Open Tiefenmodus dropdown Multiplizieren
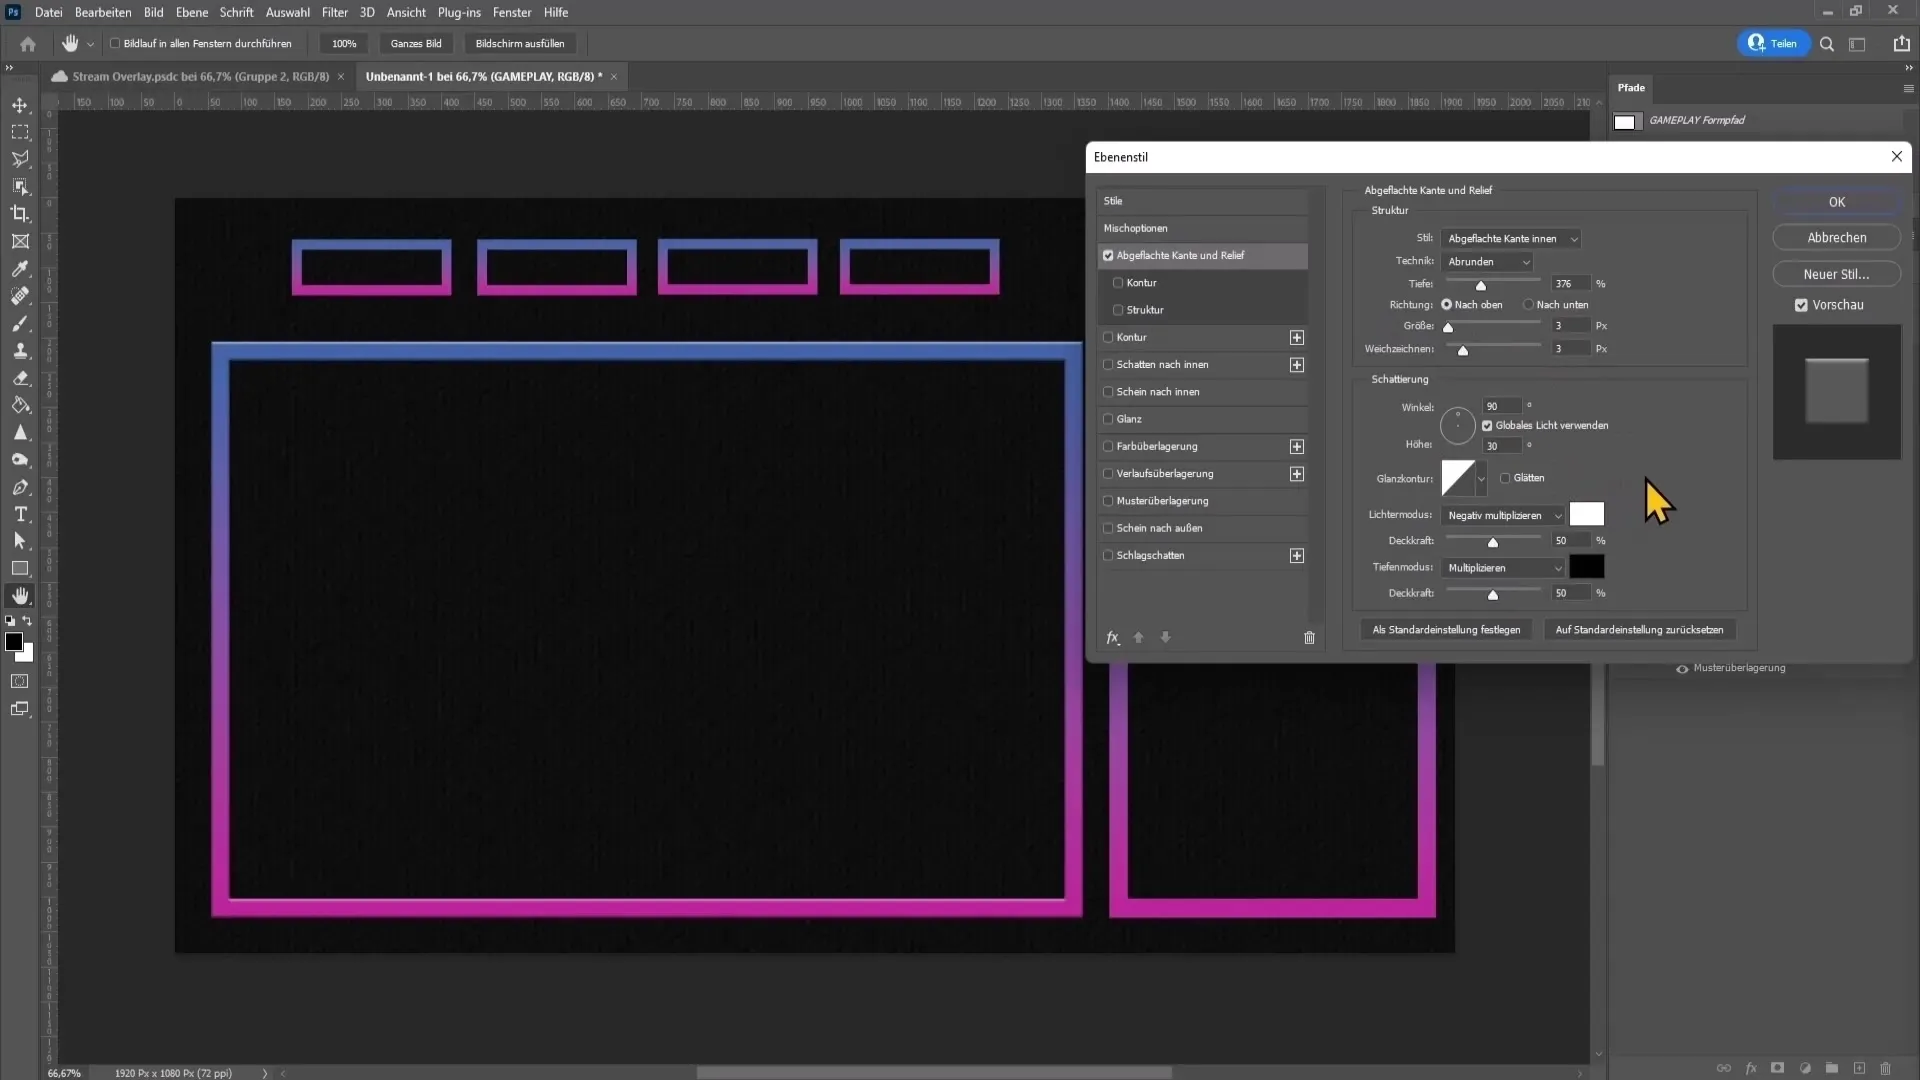1920x1080 pixels. 1503,568
